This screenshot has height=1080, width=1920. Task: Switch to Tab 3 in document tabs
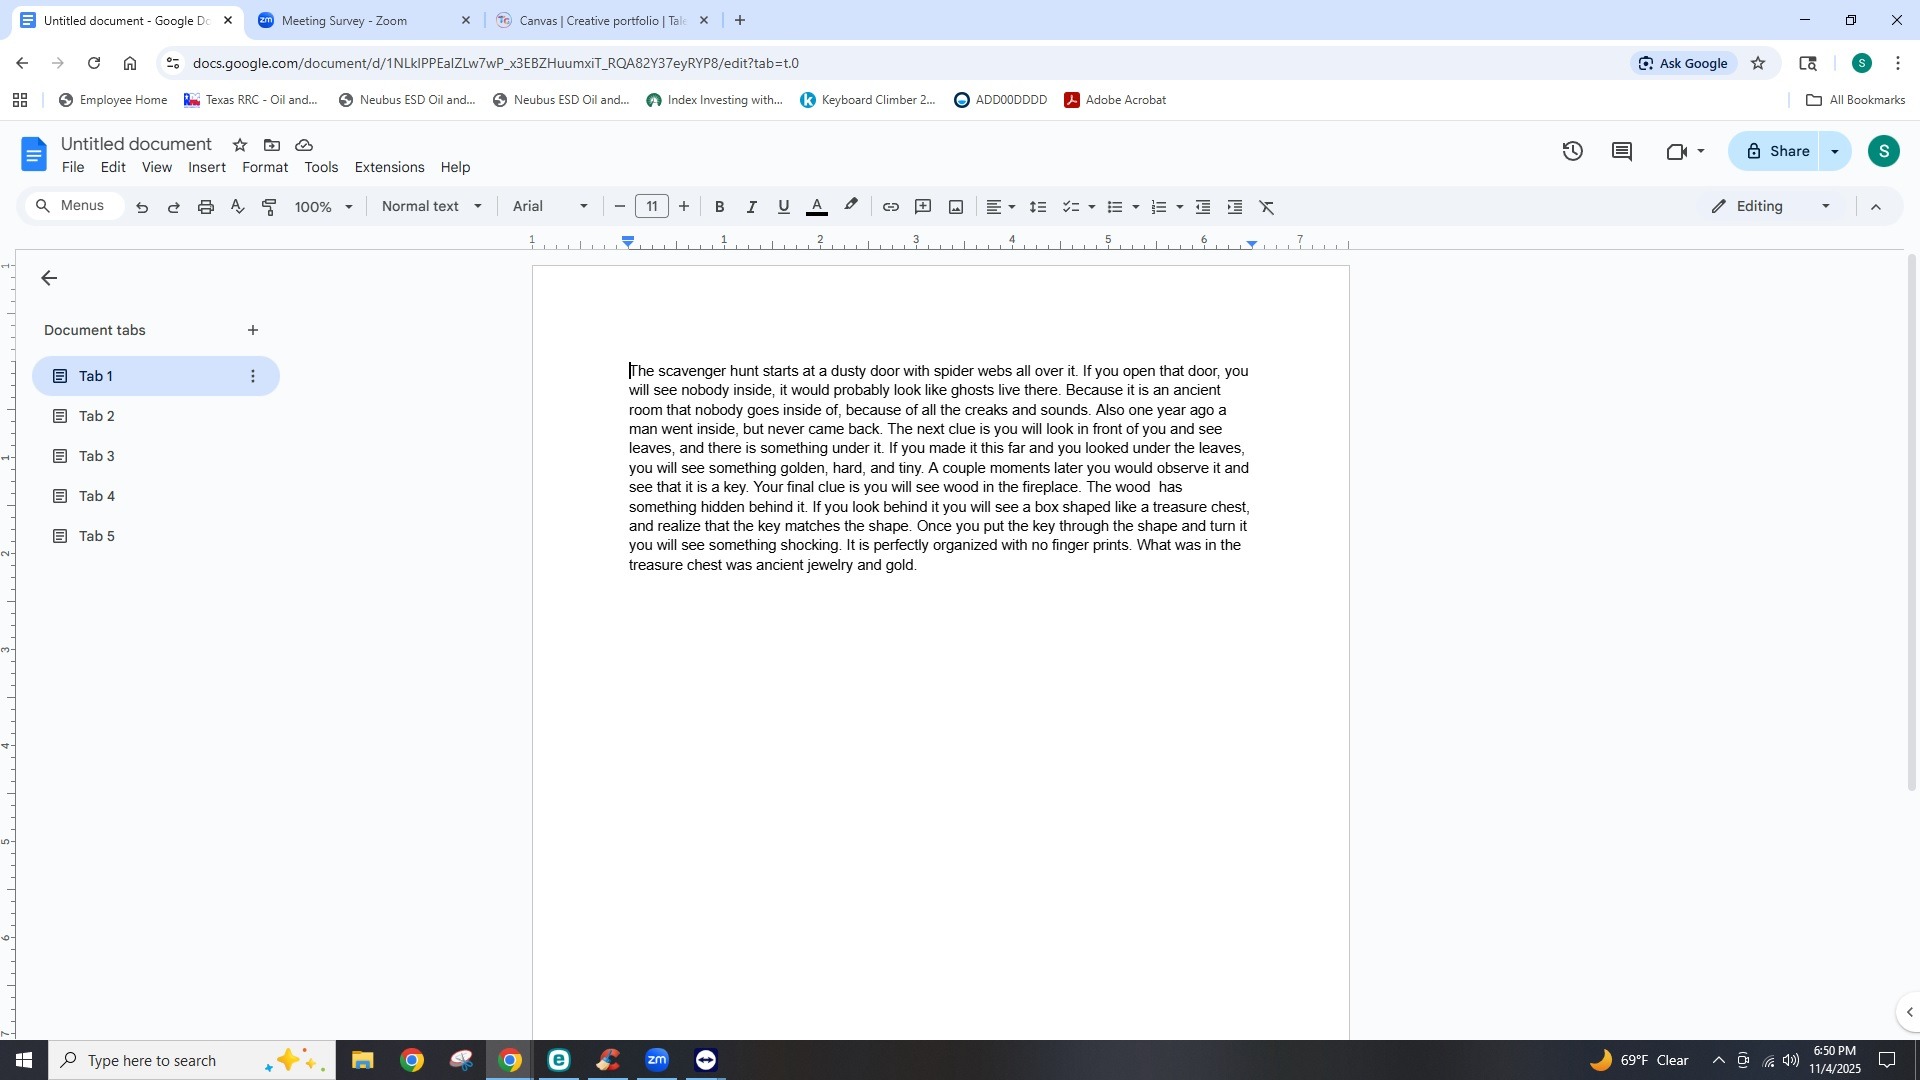96,456
